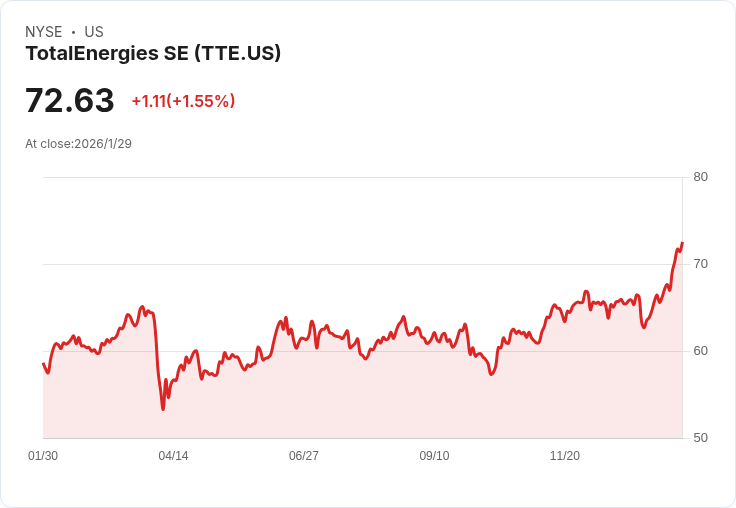
Task: Click the starting point of the price line
Action: click(43, 363)
